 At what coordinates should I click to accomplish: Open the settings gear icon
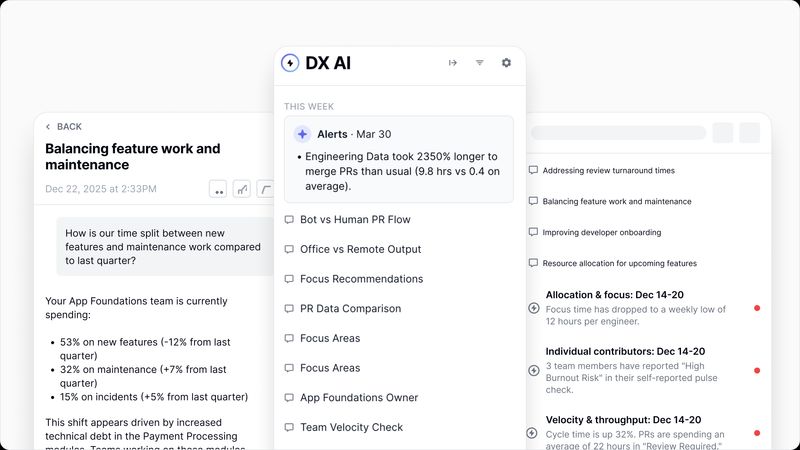click(506, 63)
